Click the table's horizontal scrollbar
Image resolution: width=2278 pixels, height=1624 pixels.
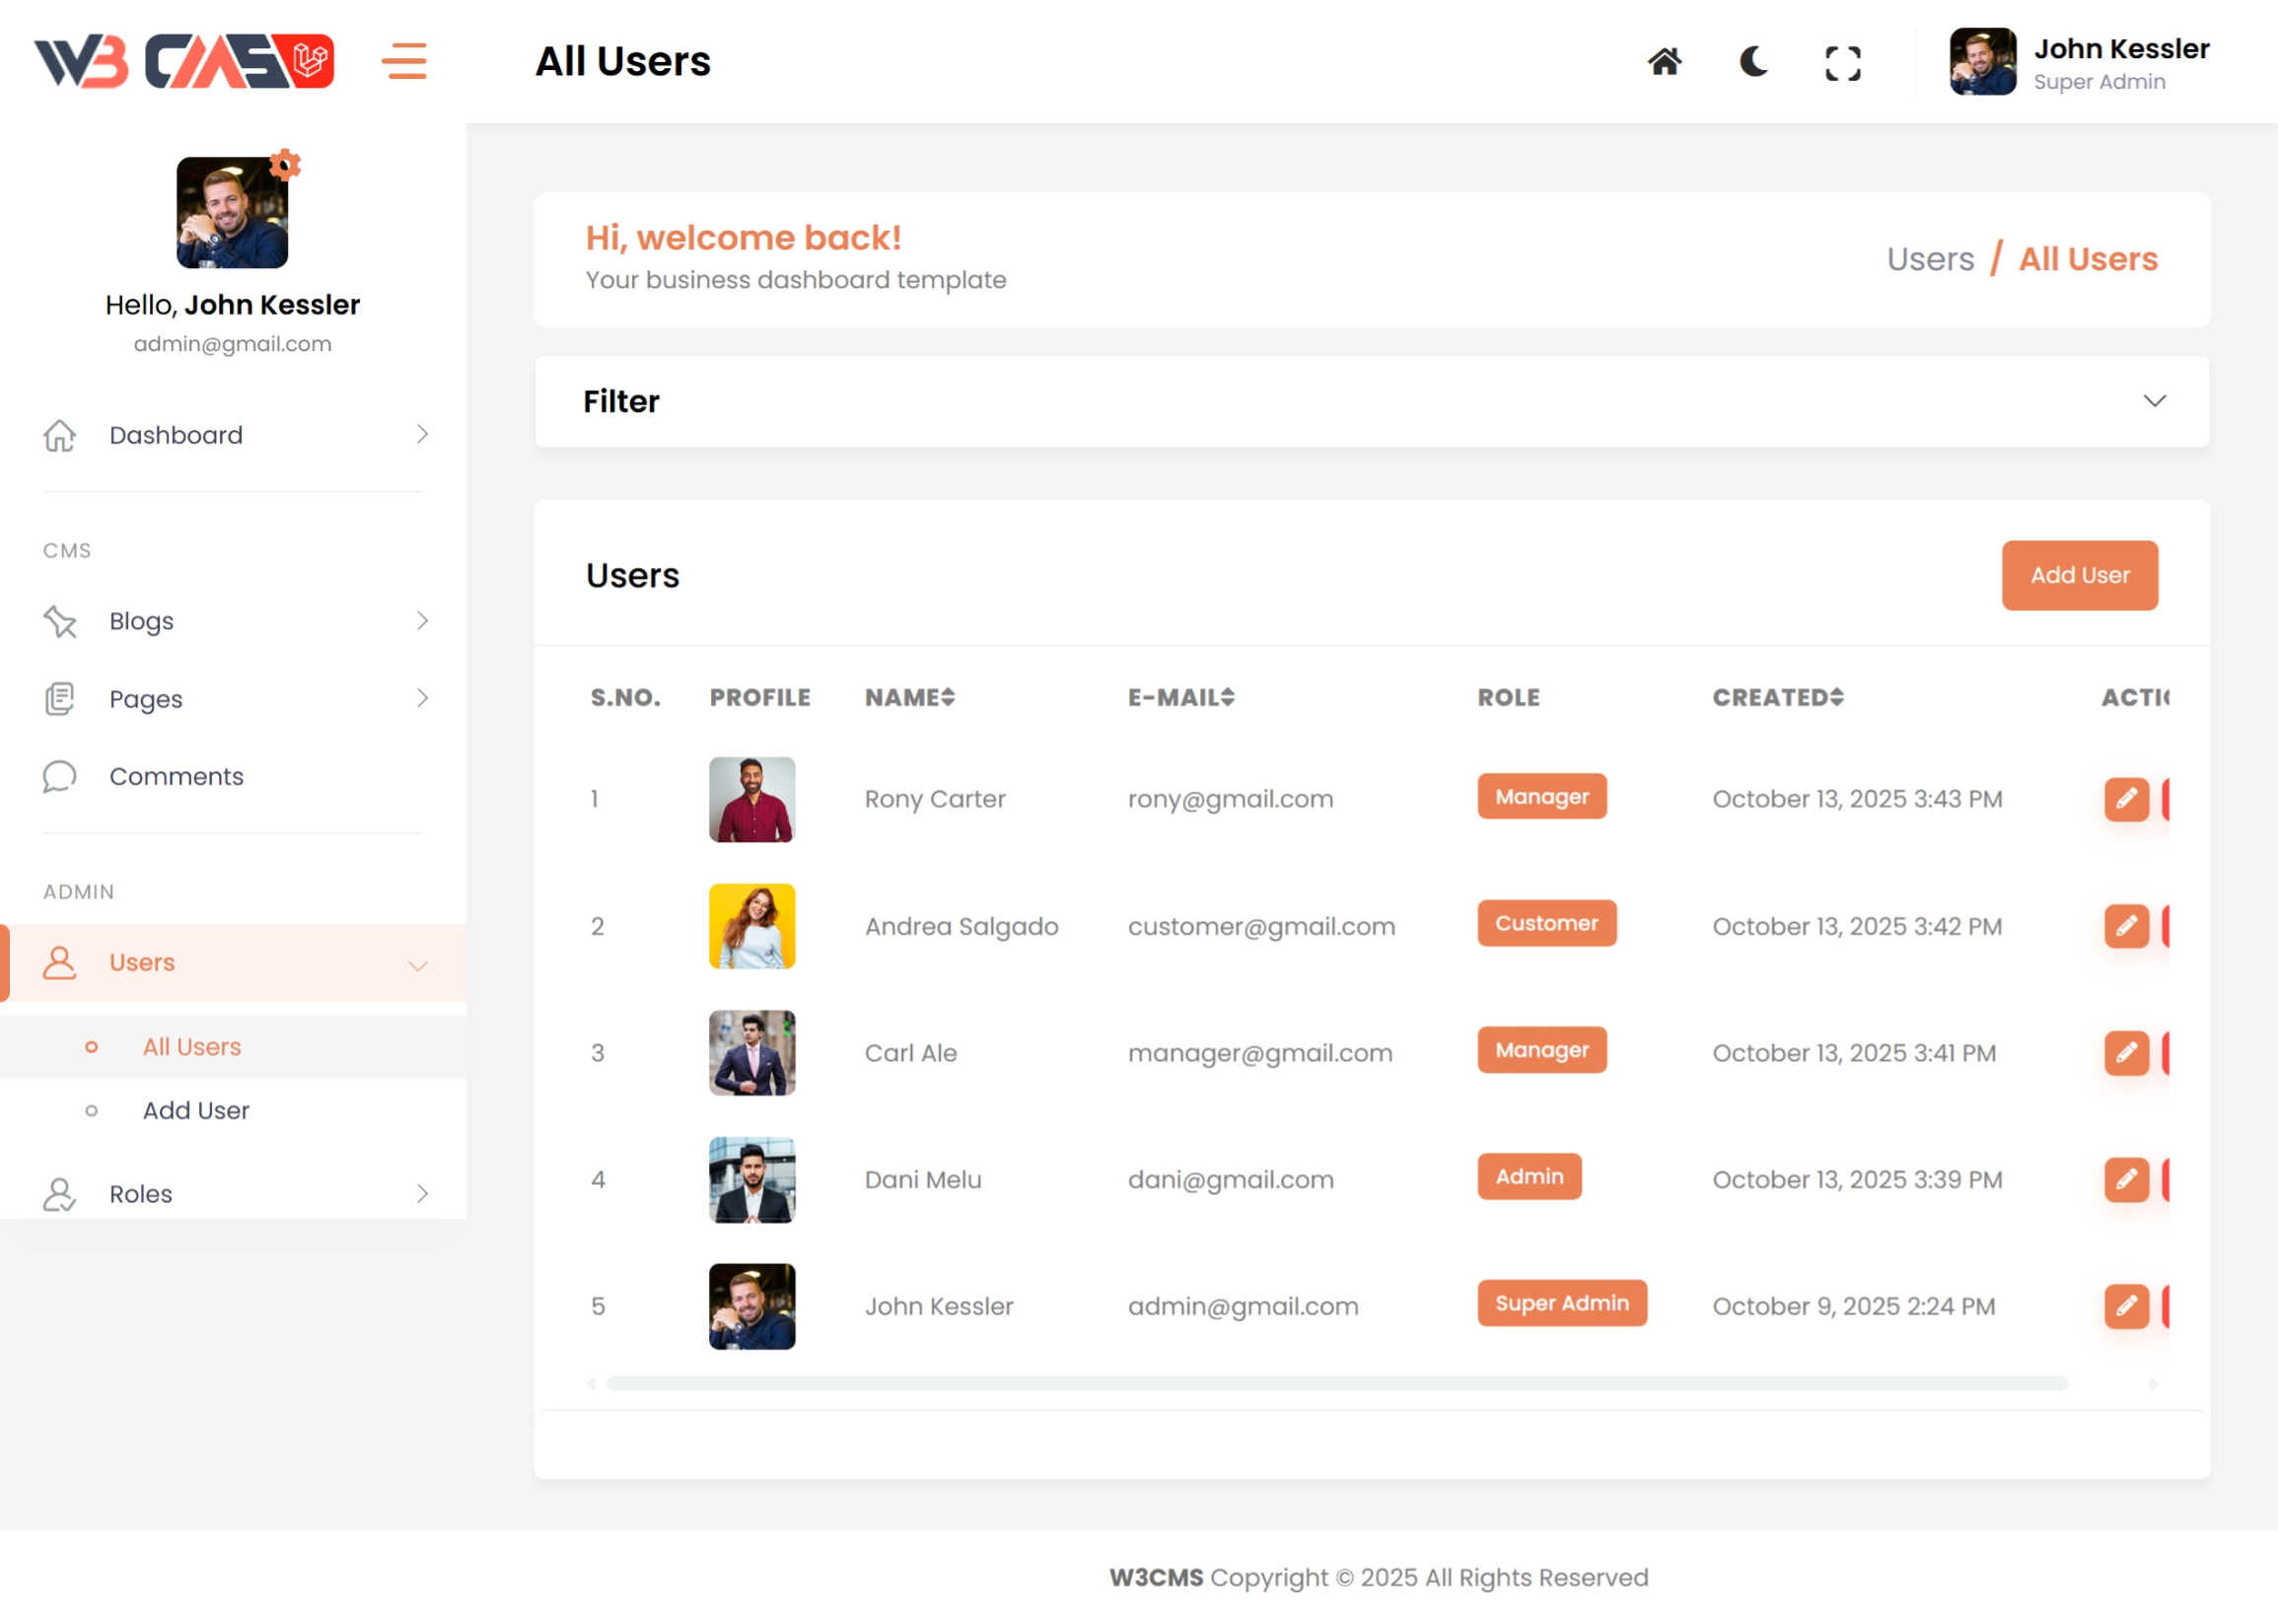tap(1336, 1383)
